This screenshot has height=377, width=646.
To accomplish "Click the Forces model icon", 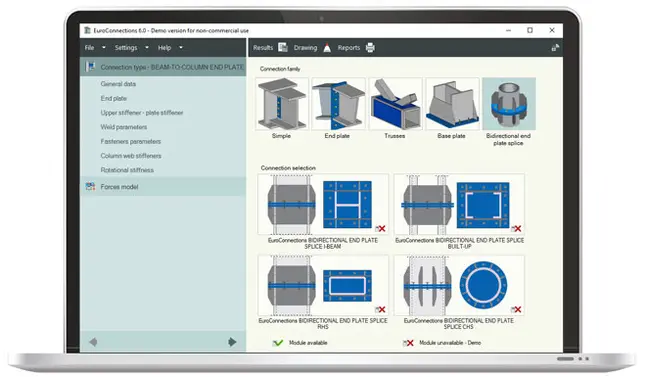I will (x=90, y=187).
